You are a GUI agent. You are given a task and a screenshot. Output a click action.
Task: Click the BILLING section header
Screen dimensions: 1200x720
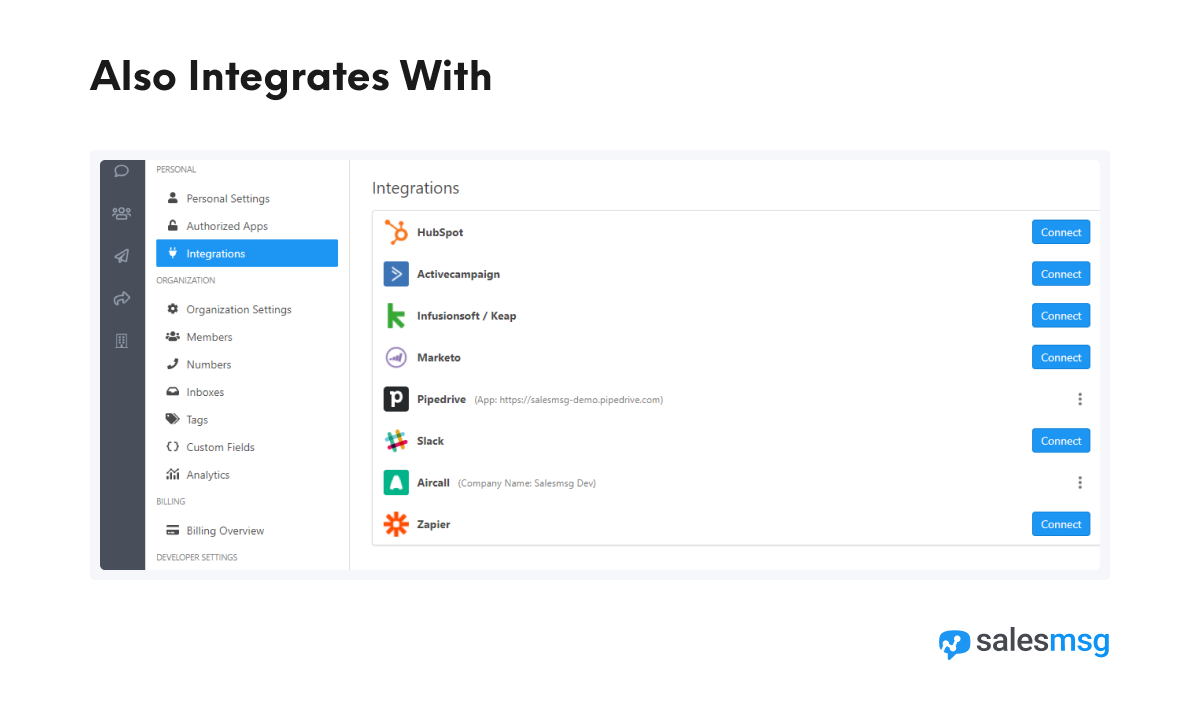[171, 502]
